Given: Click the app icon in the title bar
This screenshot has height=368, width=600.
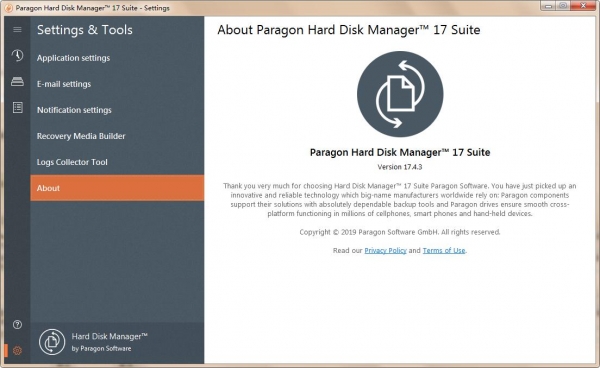Looking at the screenshot, I should coord(8,8).
